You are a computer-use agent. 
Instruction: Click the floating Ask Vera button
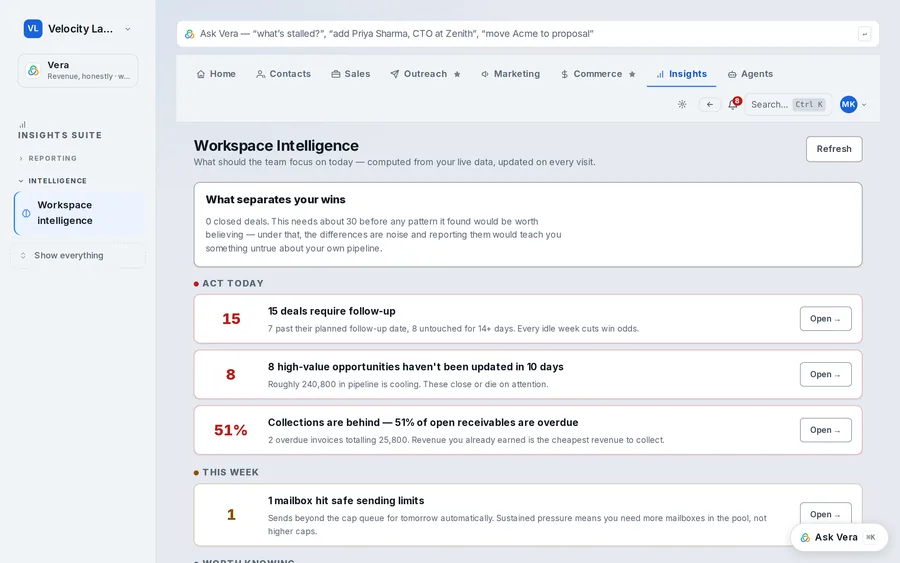pyautogui.click(x=839, y=537)
